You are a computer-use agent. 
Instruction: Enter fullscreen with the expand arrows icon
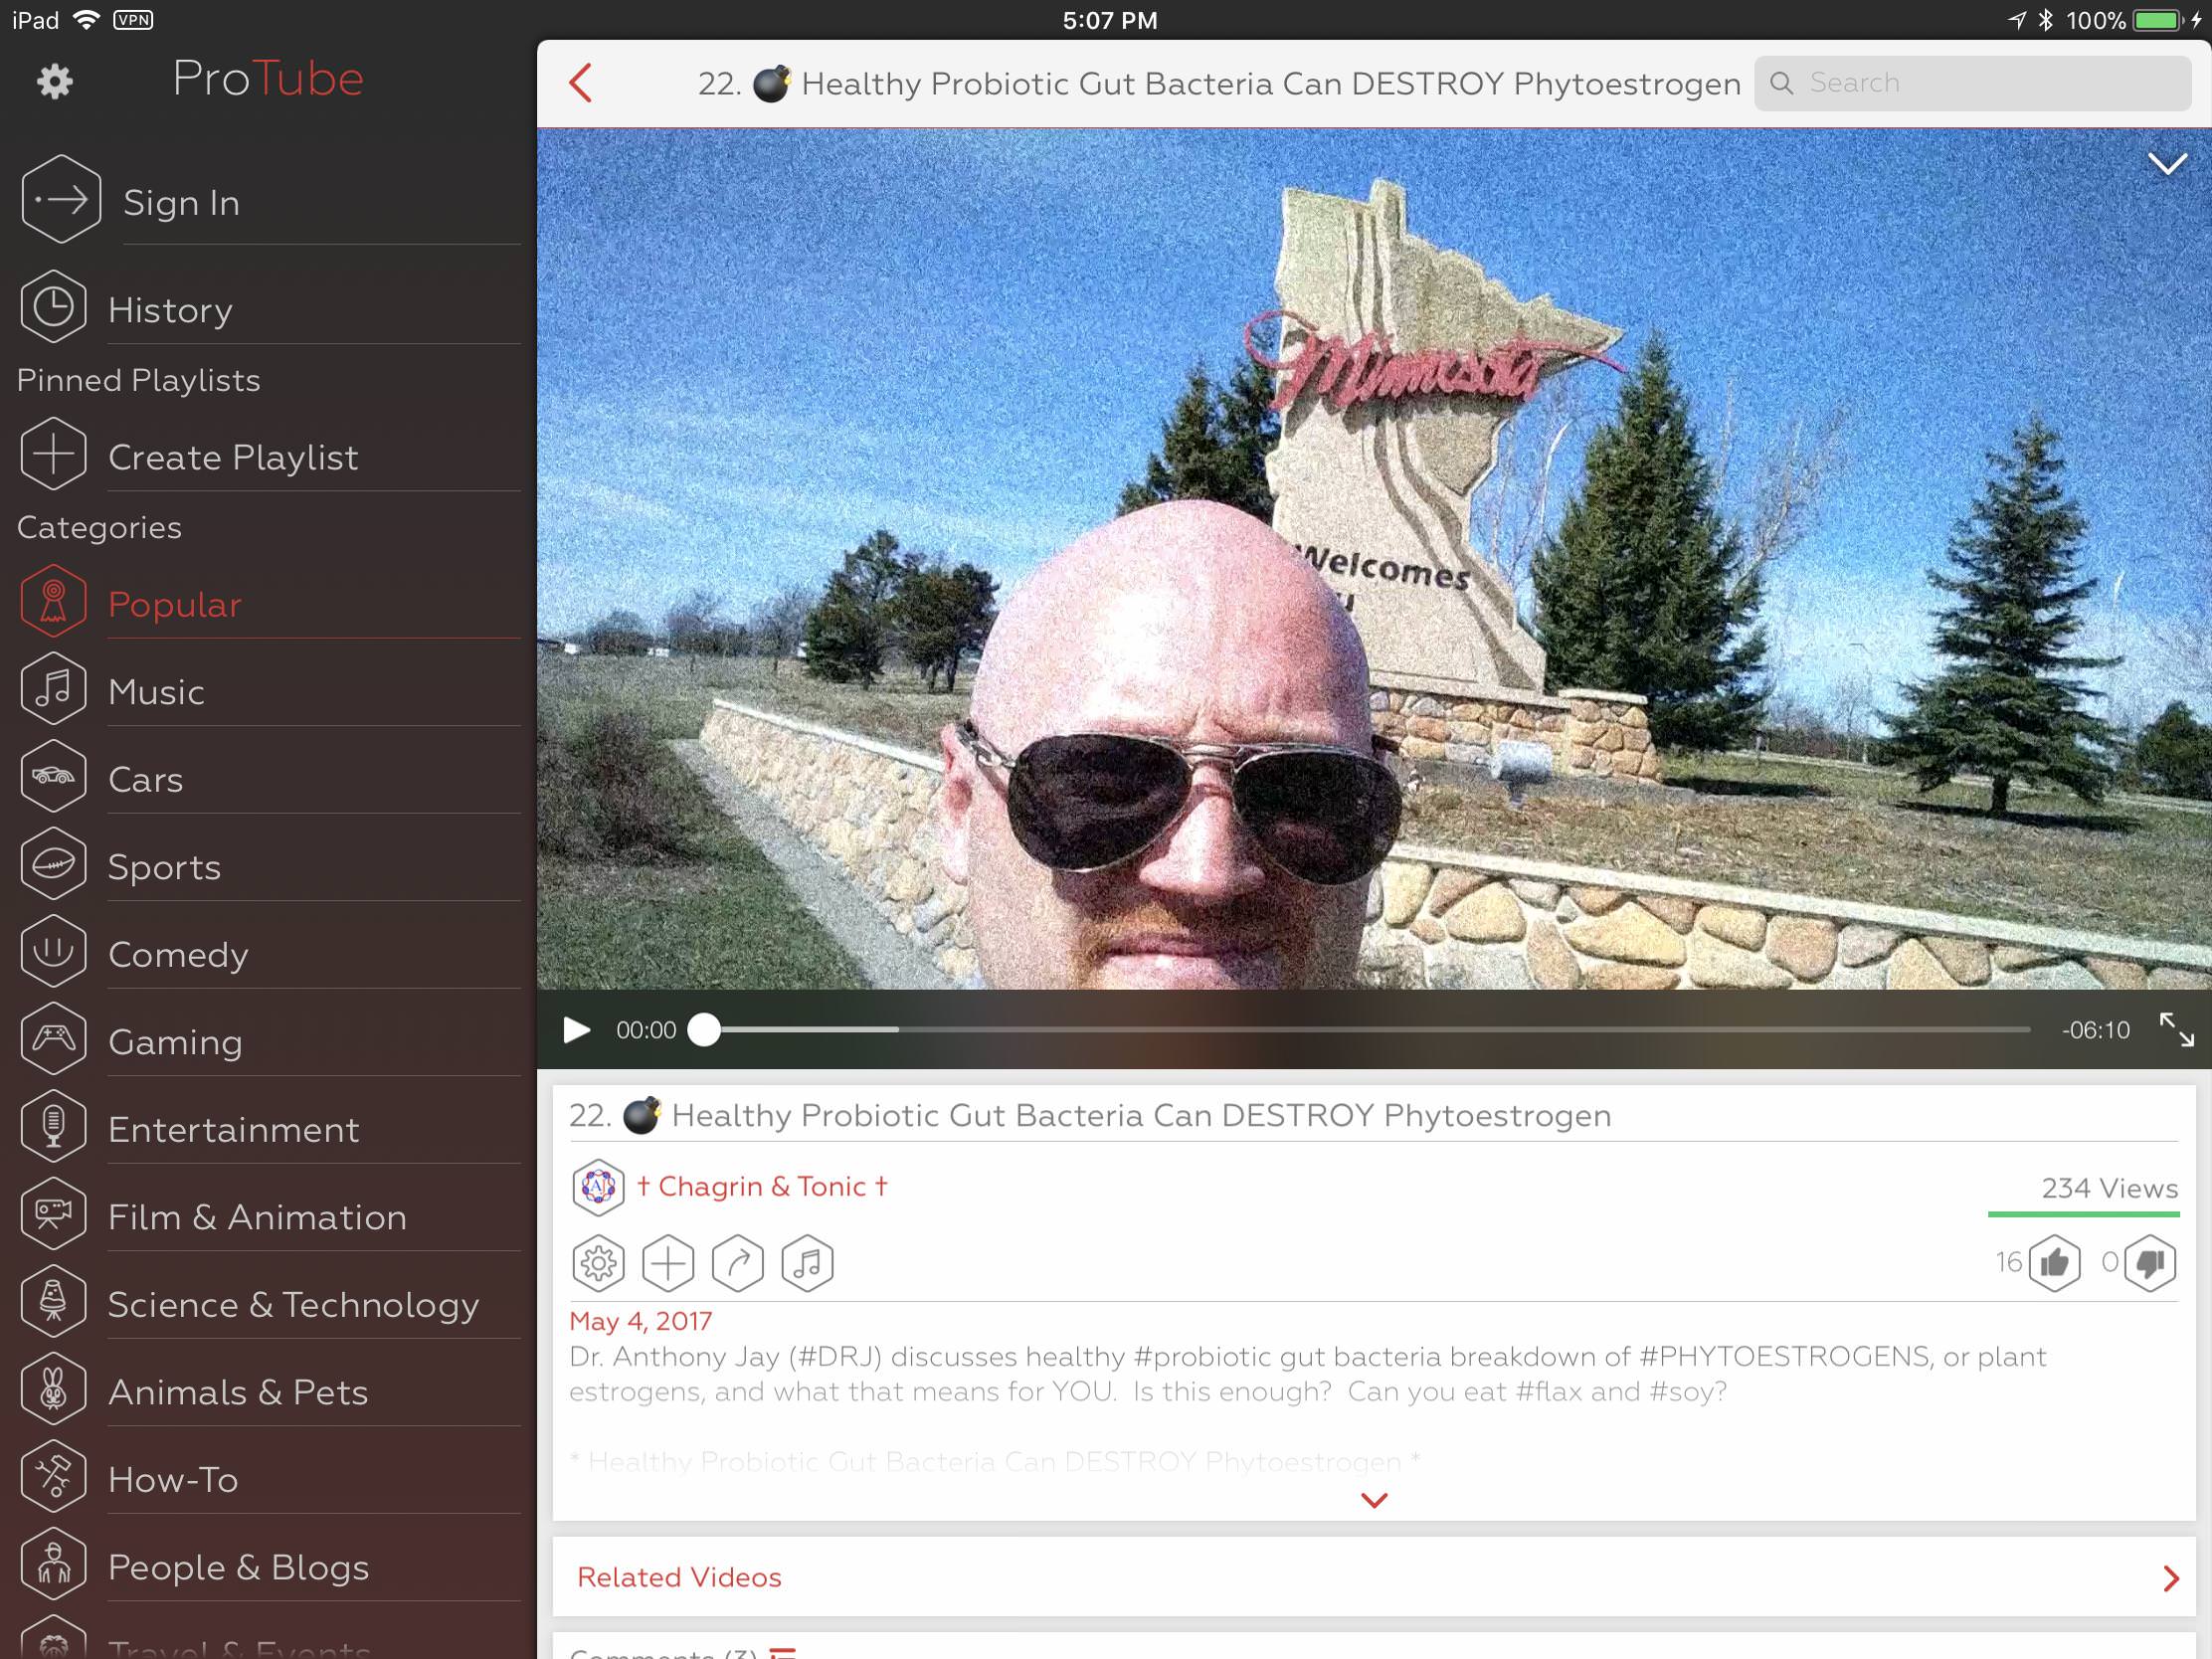[x=2176, y=1030]
